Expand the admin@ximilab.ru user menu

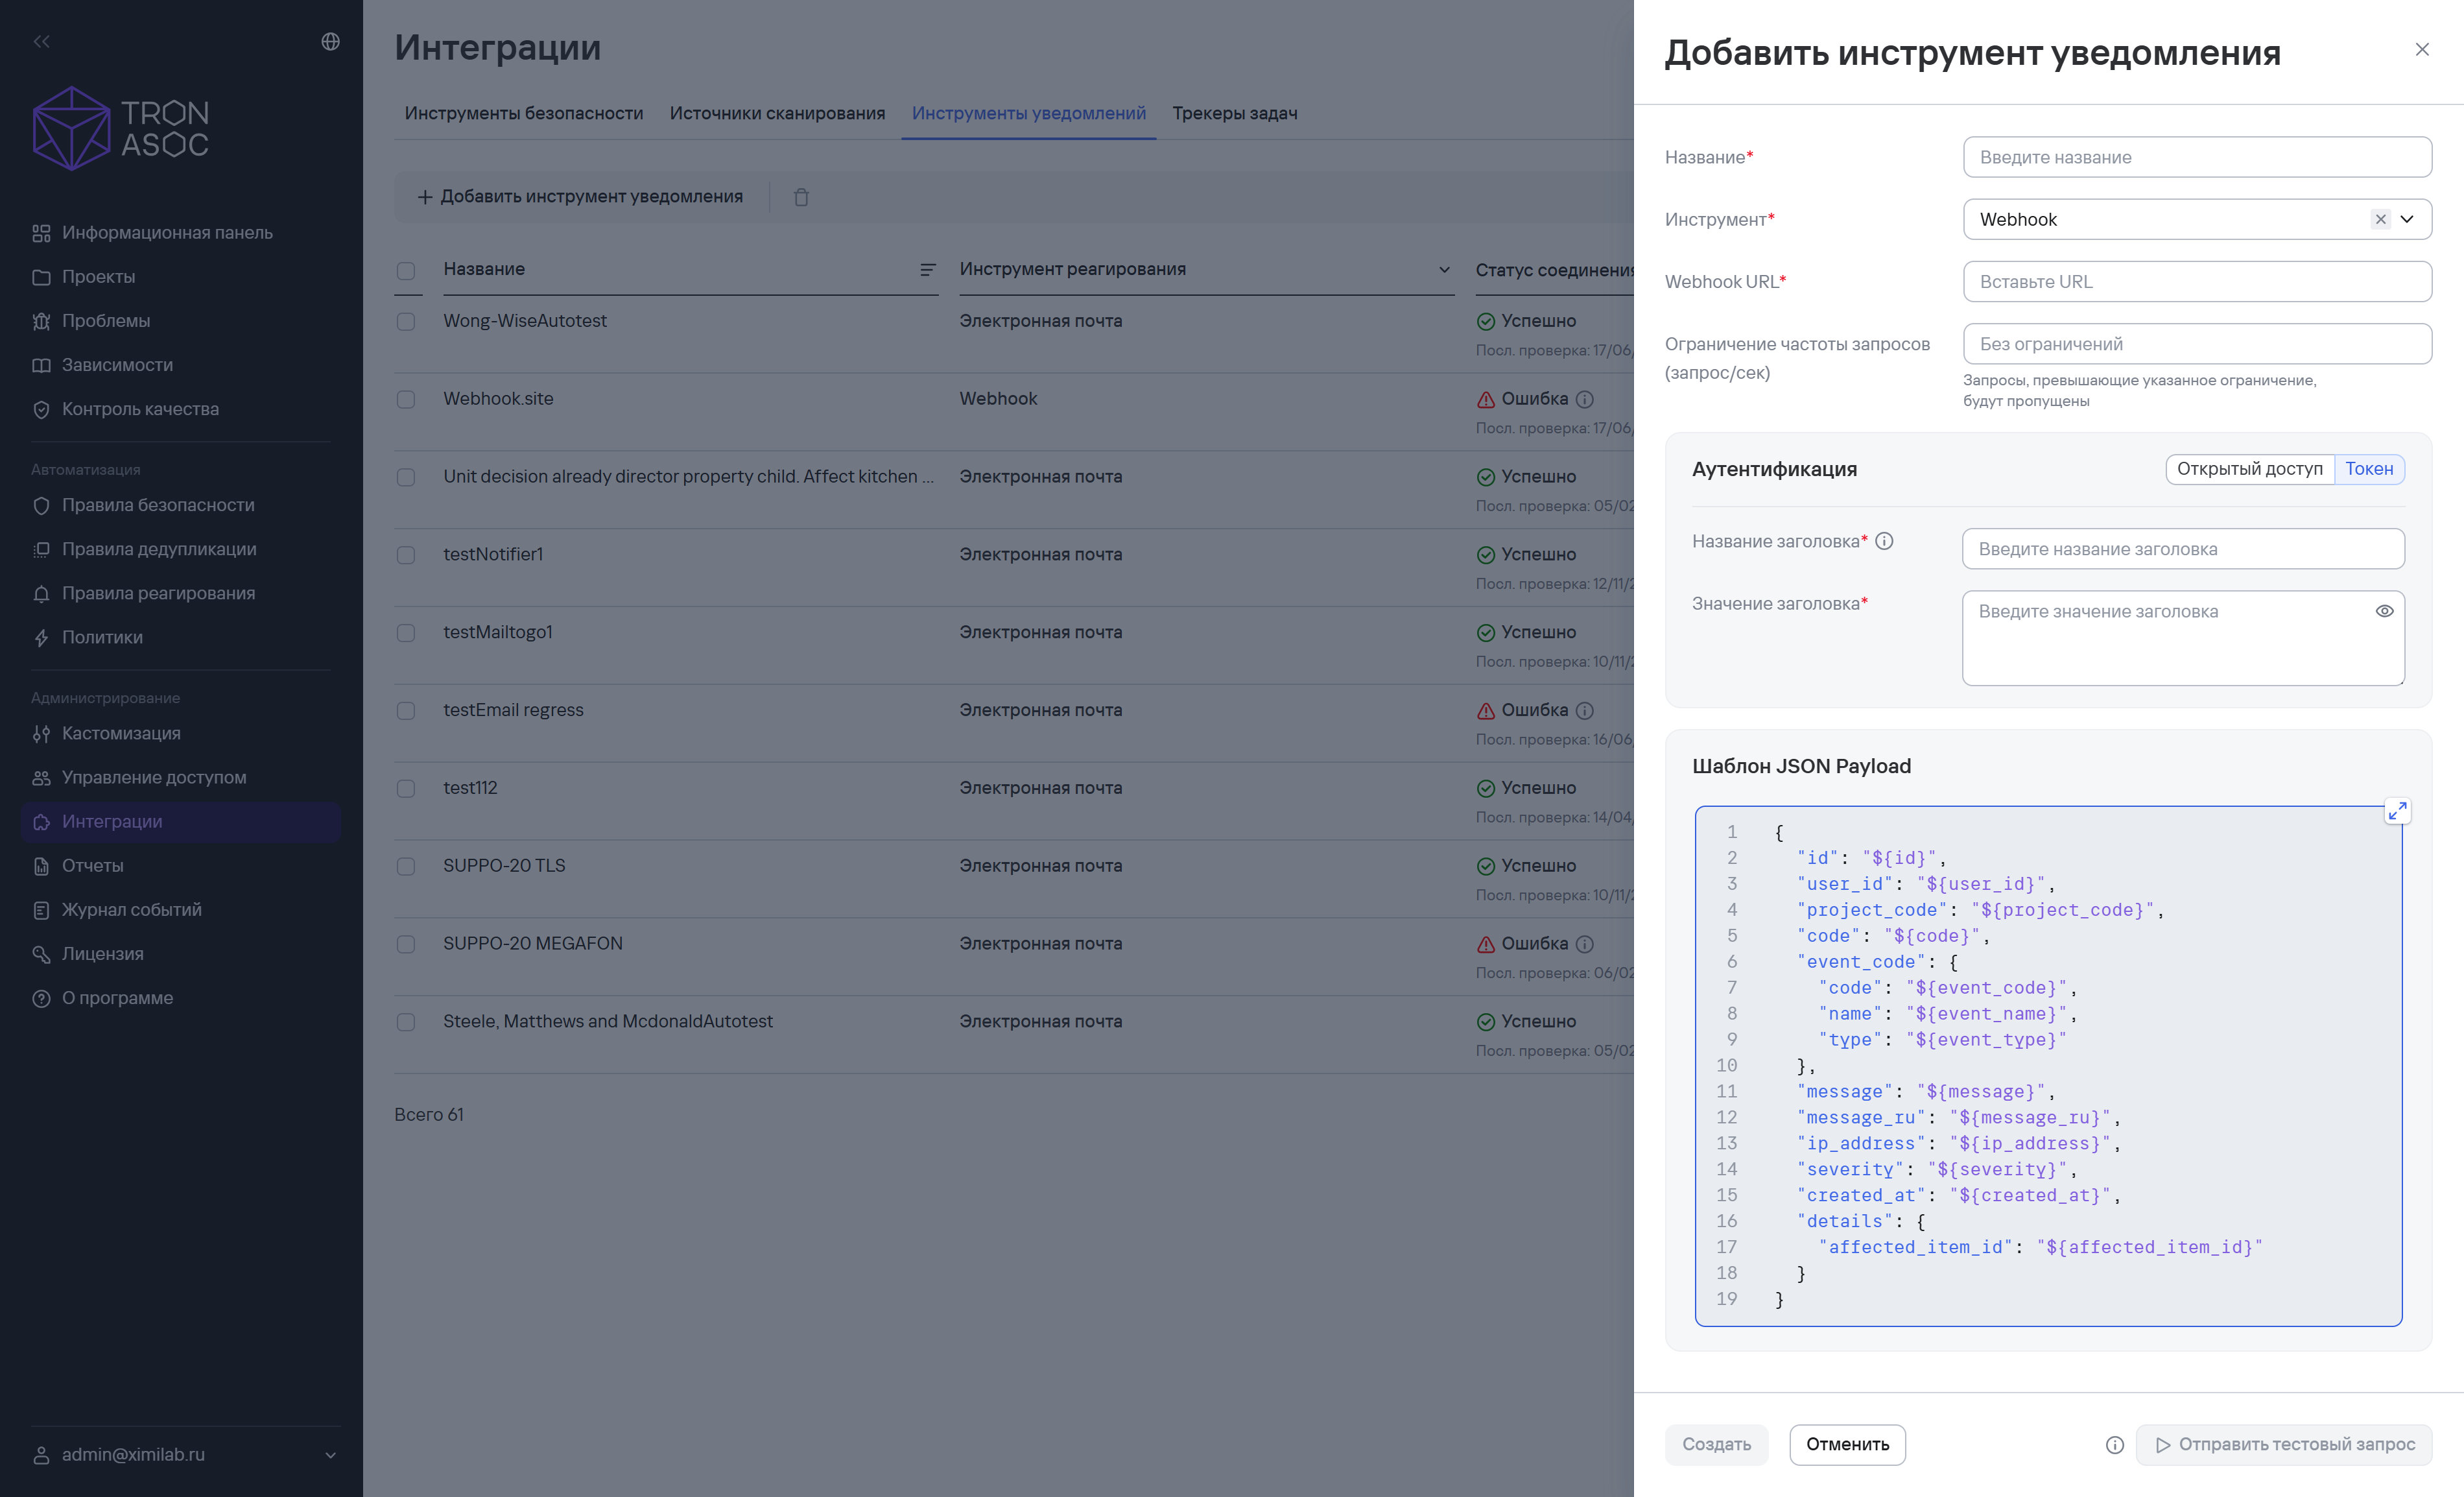point(186,1454)
